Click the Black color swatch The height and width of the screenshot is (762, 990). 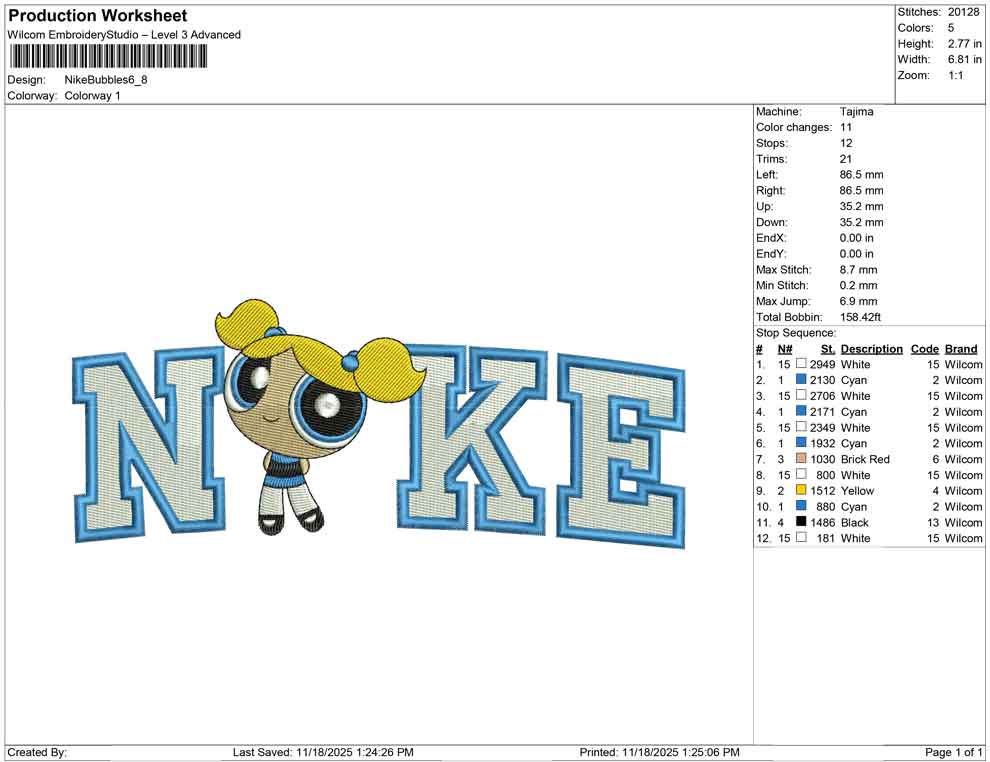tap(801, 521)
